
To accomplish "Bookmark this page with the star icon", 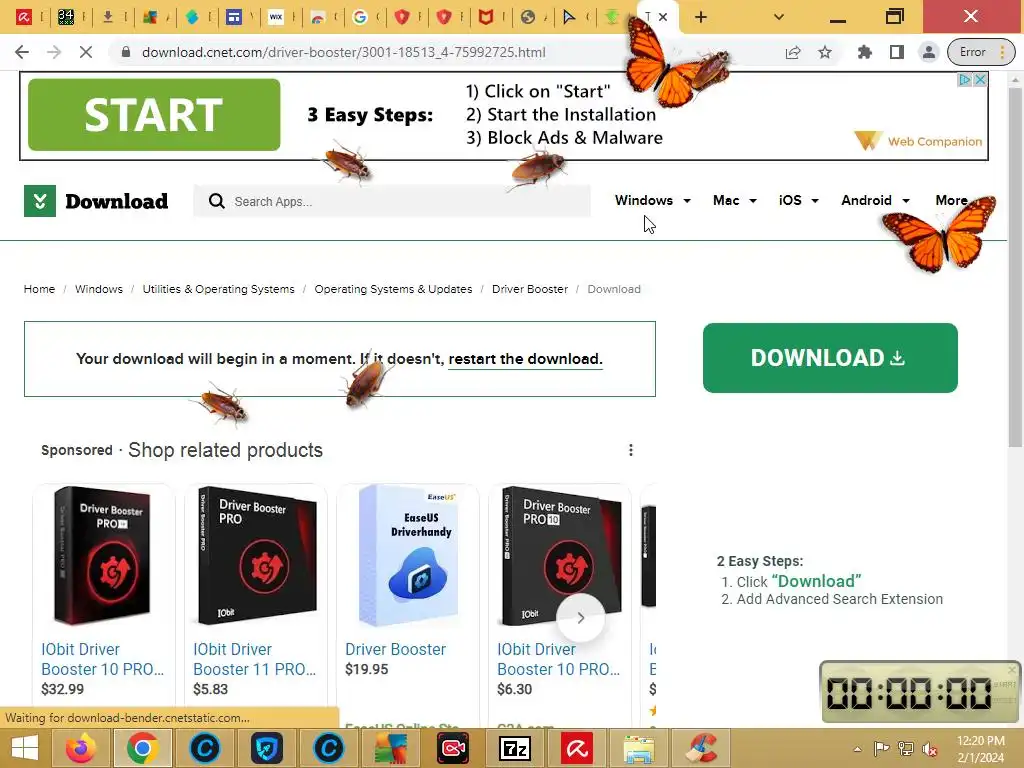I will point(825,52).
